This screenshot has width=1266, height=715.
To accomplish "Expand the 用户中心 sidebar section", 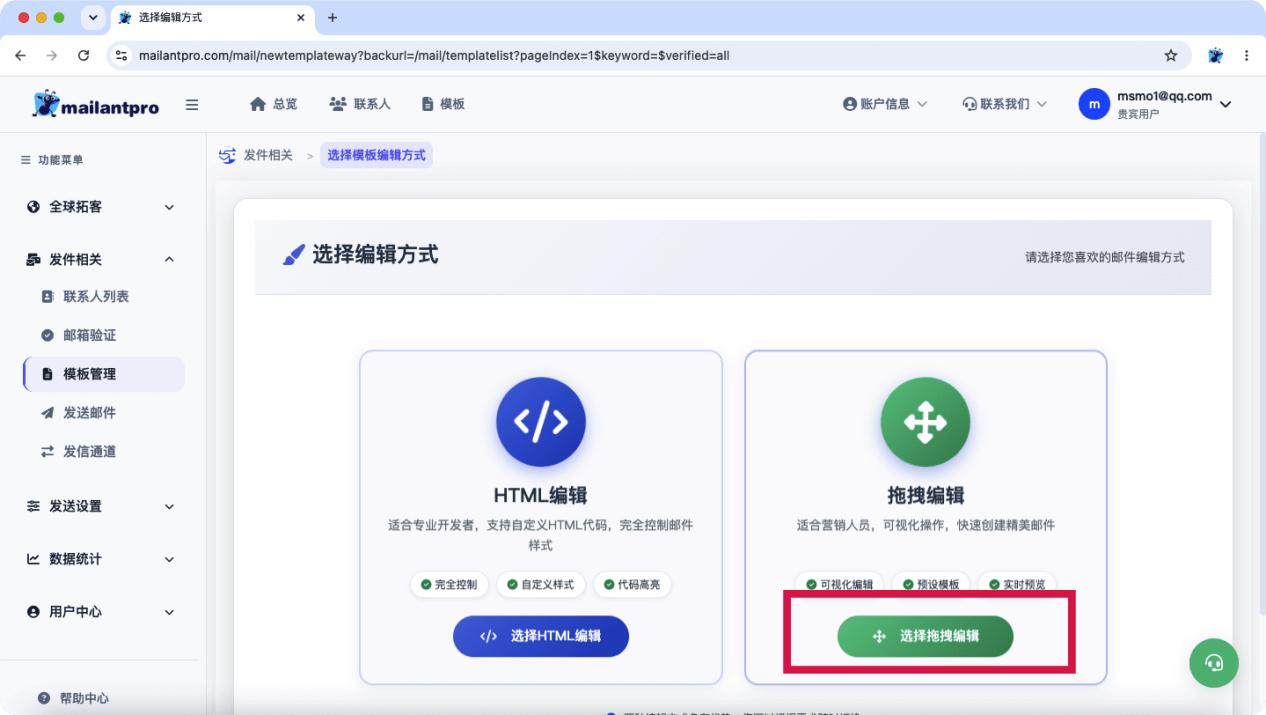I will pos(100,612).
